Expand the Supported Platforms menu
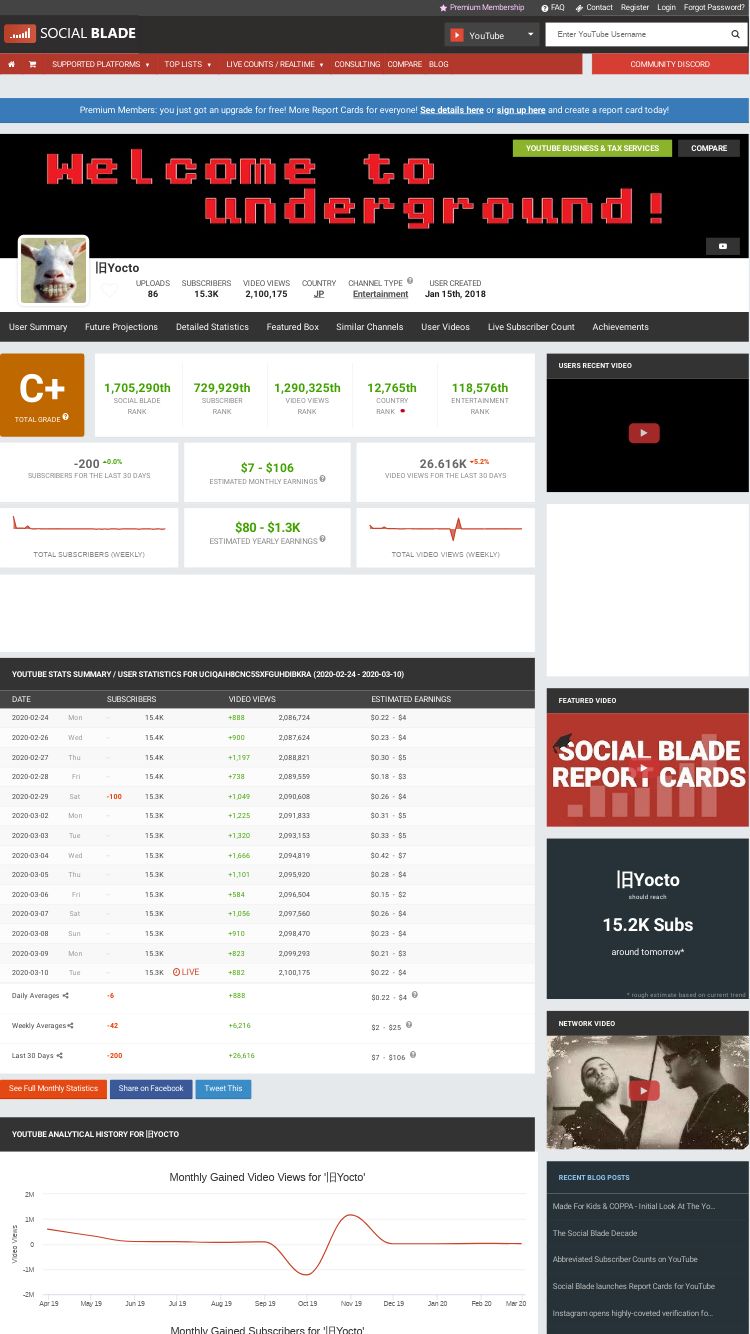750x1334 pixels. click(101, 64)
